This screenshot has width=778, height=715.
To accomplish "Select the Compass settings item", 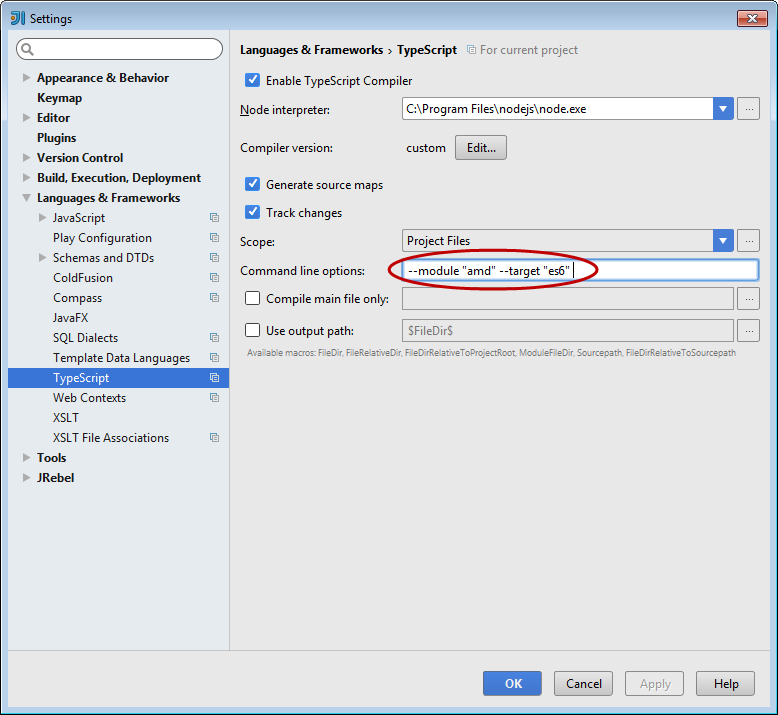I will 77,298.
